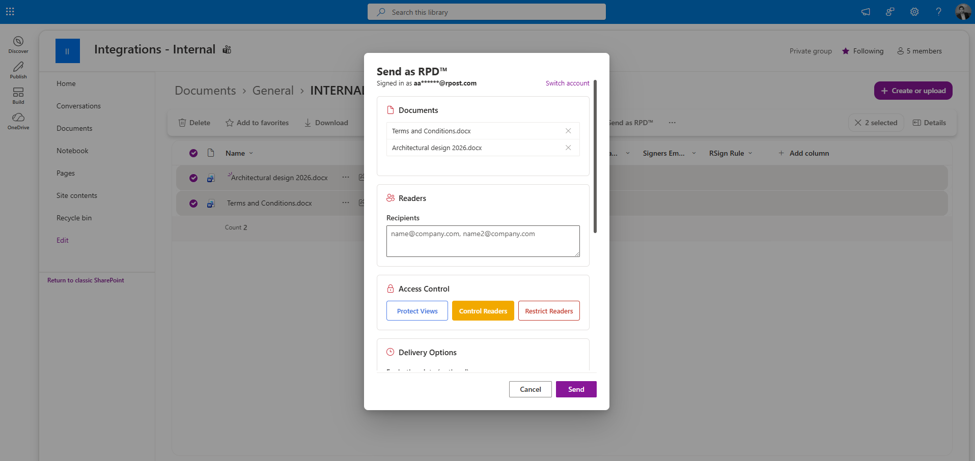
Task: Remove Architectural design 2026.docx from dialog
Action: click(568, 147)
